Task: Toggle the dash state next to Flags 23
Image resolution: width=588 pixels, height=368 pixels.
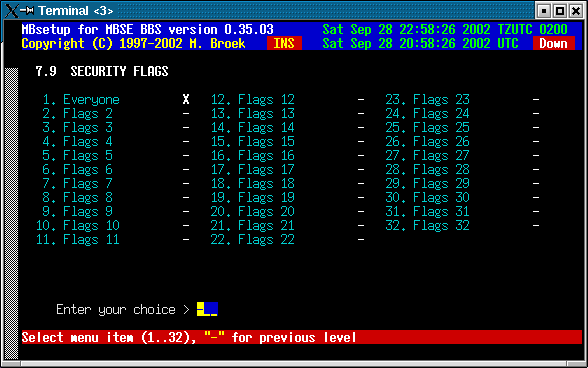Action: (536, 99)
